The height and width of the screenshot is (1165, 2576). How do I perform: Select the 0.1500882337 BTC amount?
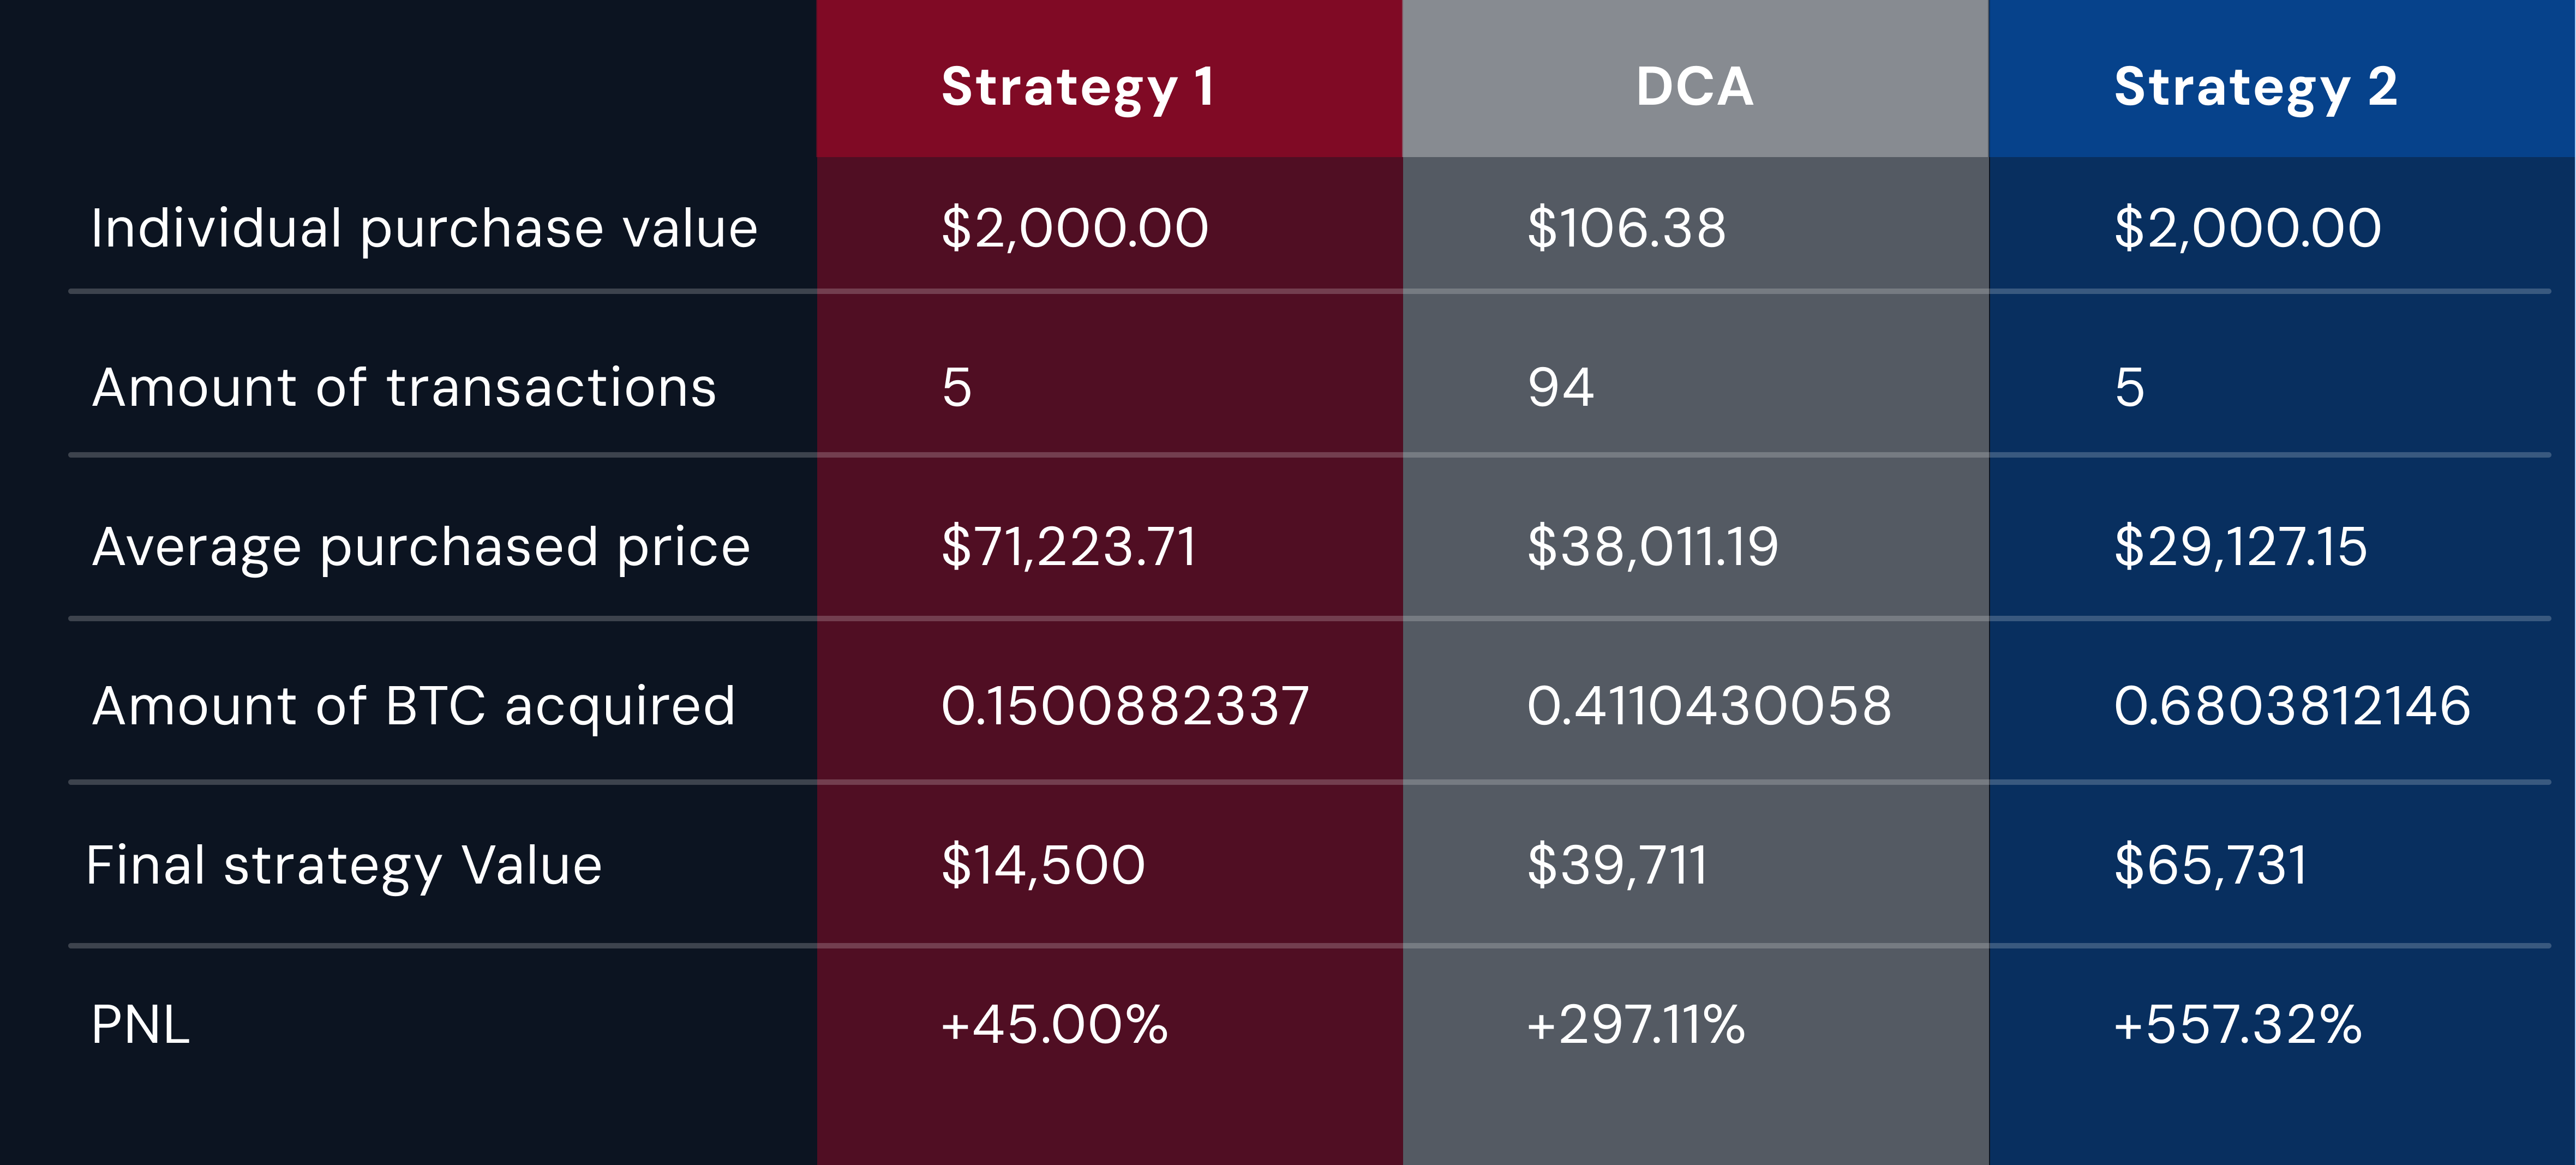(x=1125, y=706)
